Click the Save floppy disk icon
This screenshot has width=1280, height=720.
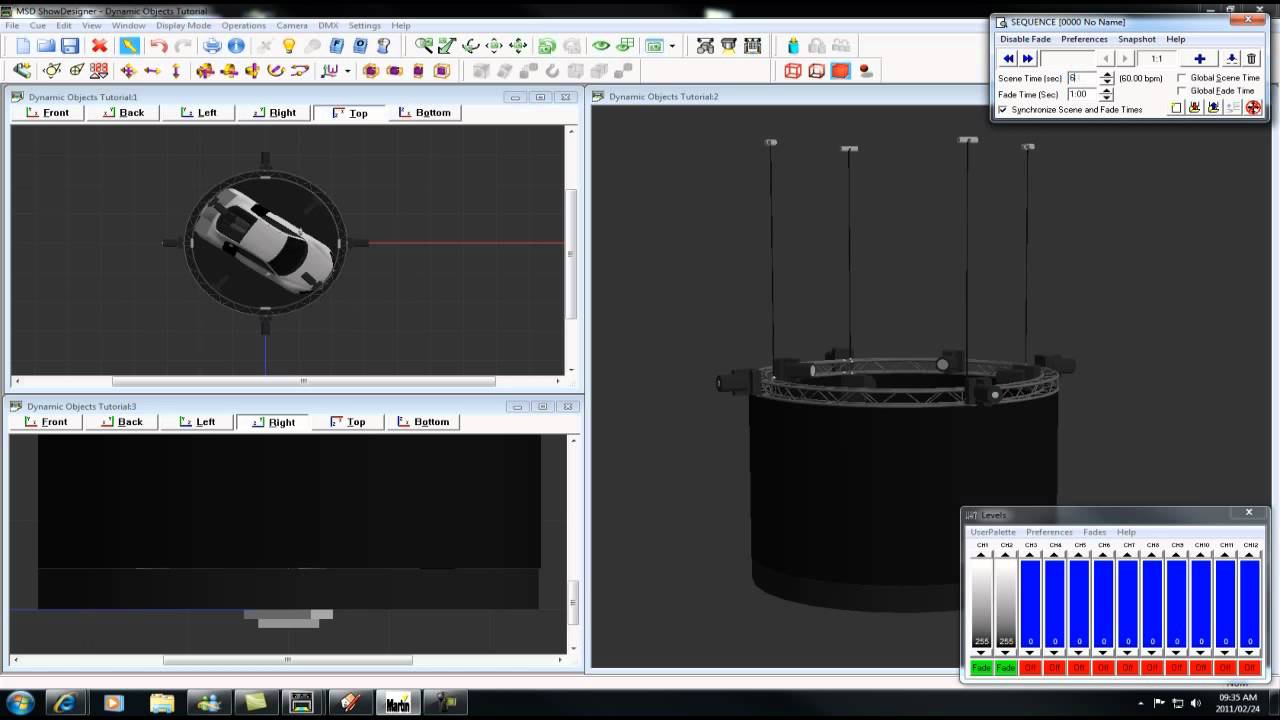tap(70, 46)
